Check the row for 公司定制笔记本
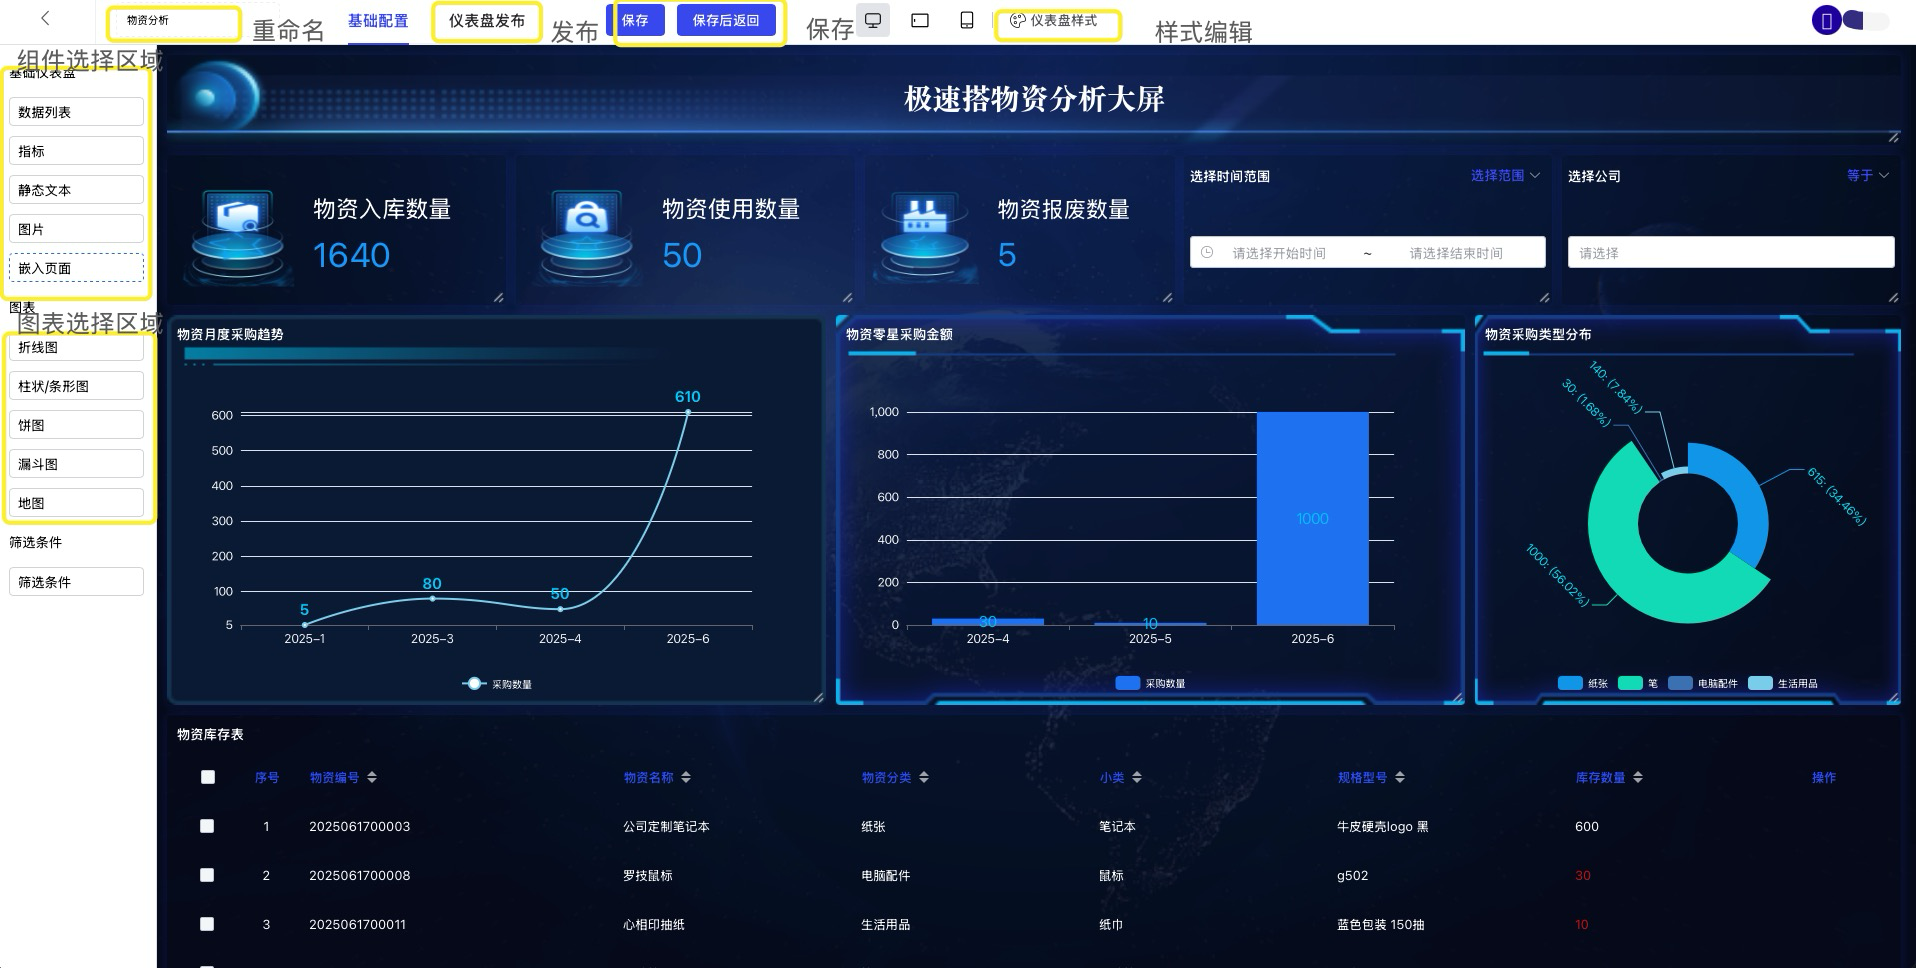 pos(207,826)
